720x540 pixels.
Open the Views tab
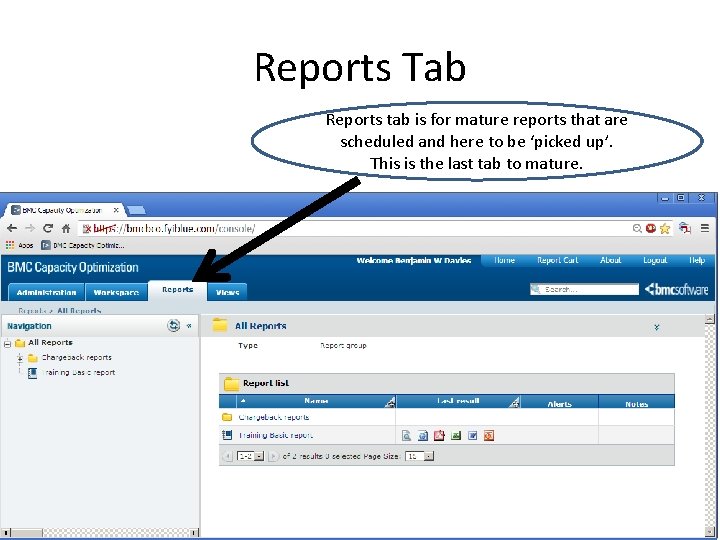(x=227, y=292)
